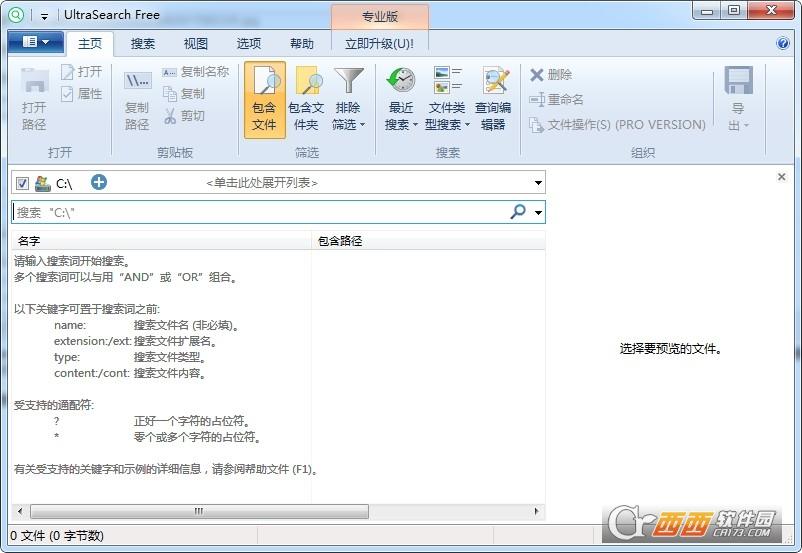The image size is (802, 553).
Task: Click the 0 文件 (0 字节数) status text
Action: click(57, 536)
